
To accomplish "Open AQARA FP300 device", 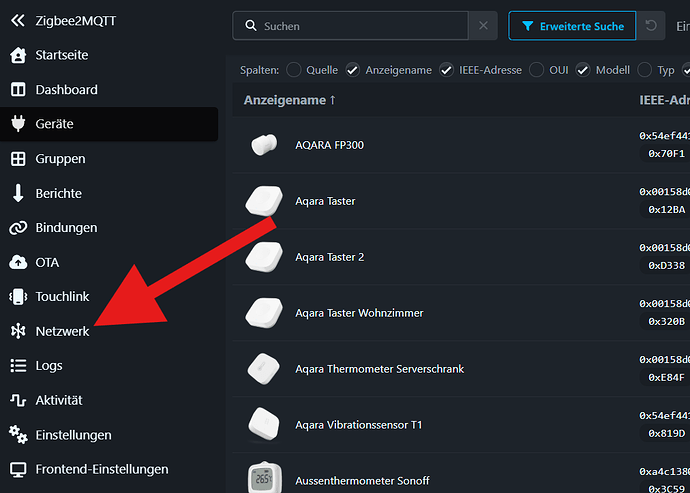I will [330, 145].
